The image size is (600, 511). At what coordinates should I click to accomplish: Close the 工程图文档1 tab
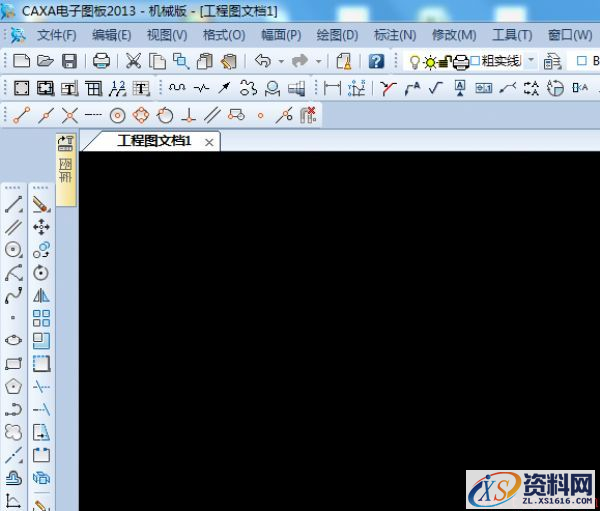(x=209, y=143)
